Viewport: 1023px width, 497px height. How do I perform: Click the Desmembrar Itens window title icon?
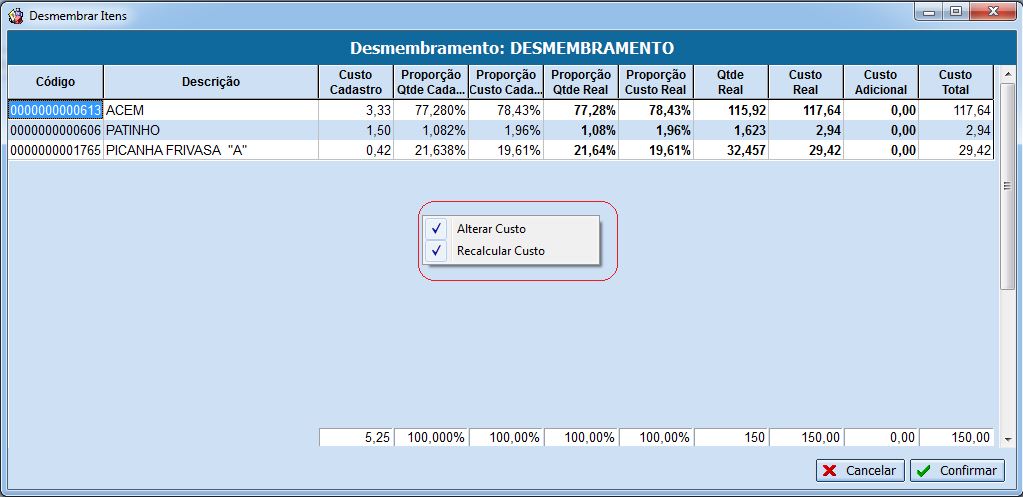(x=15, y=15)
